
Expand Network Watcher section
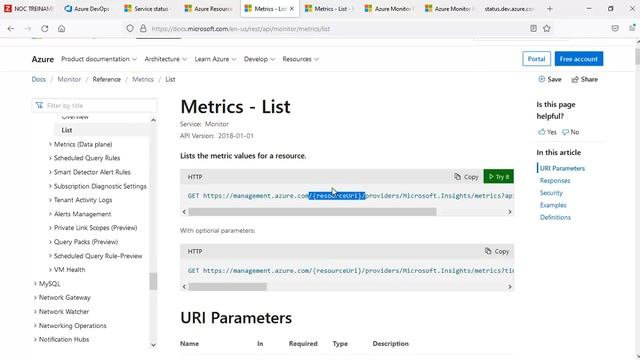[x=35, y=311]
